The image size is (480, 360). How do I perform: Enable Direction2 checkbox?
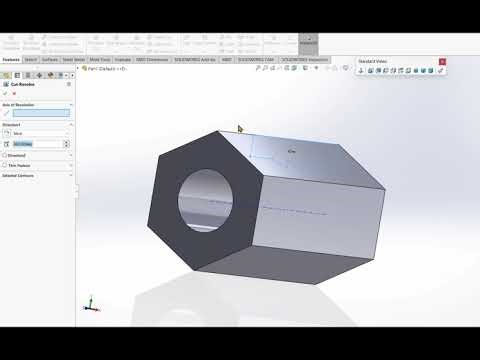[x=4, y=155]
